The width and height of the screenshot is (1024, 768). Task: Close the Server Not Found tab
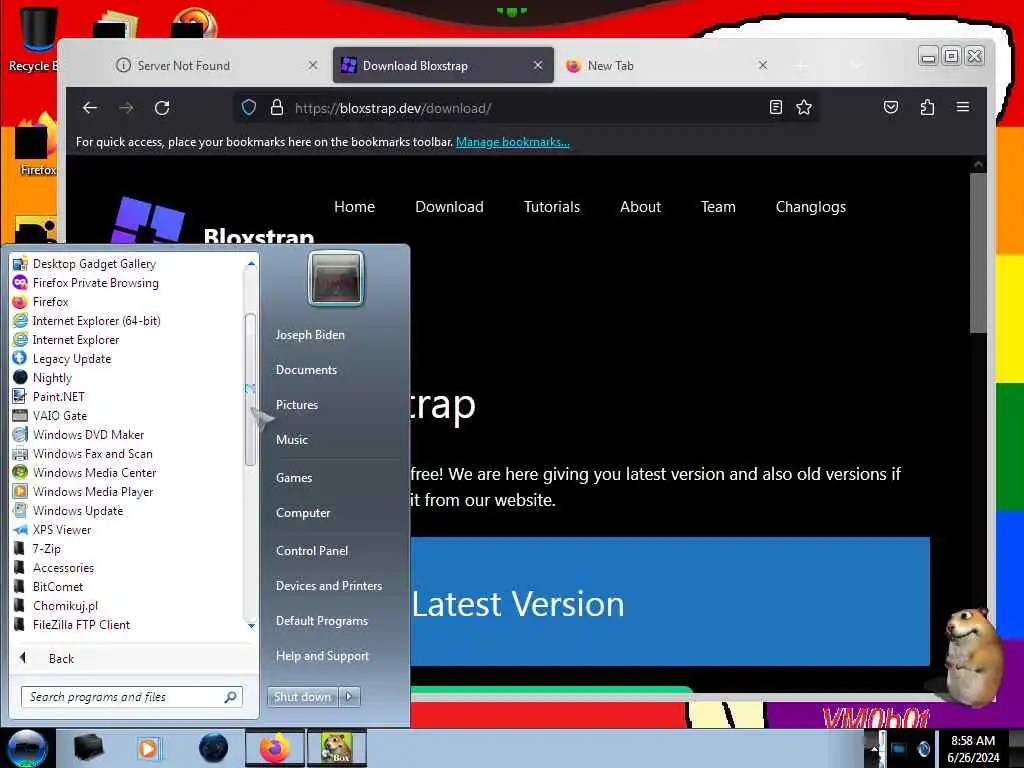[313, 65]
